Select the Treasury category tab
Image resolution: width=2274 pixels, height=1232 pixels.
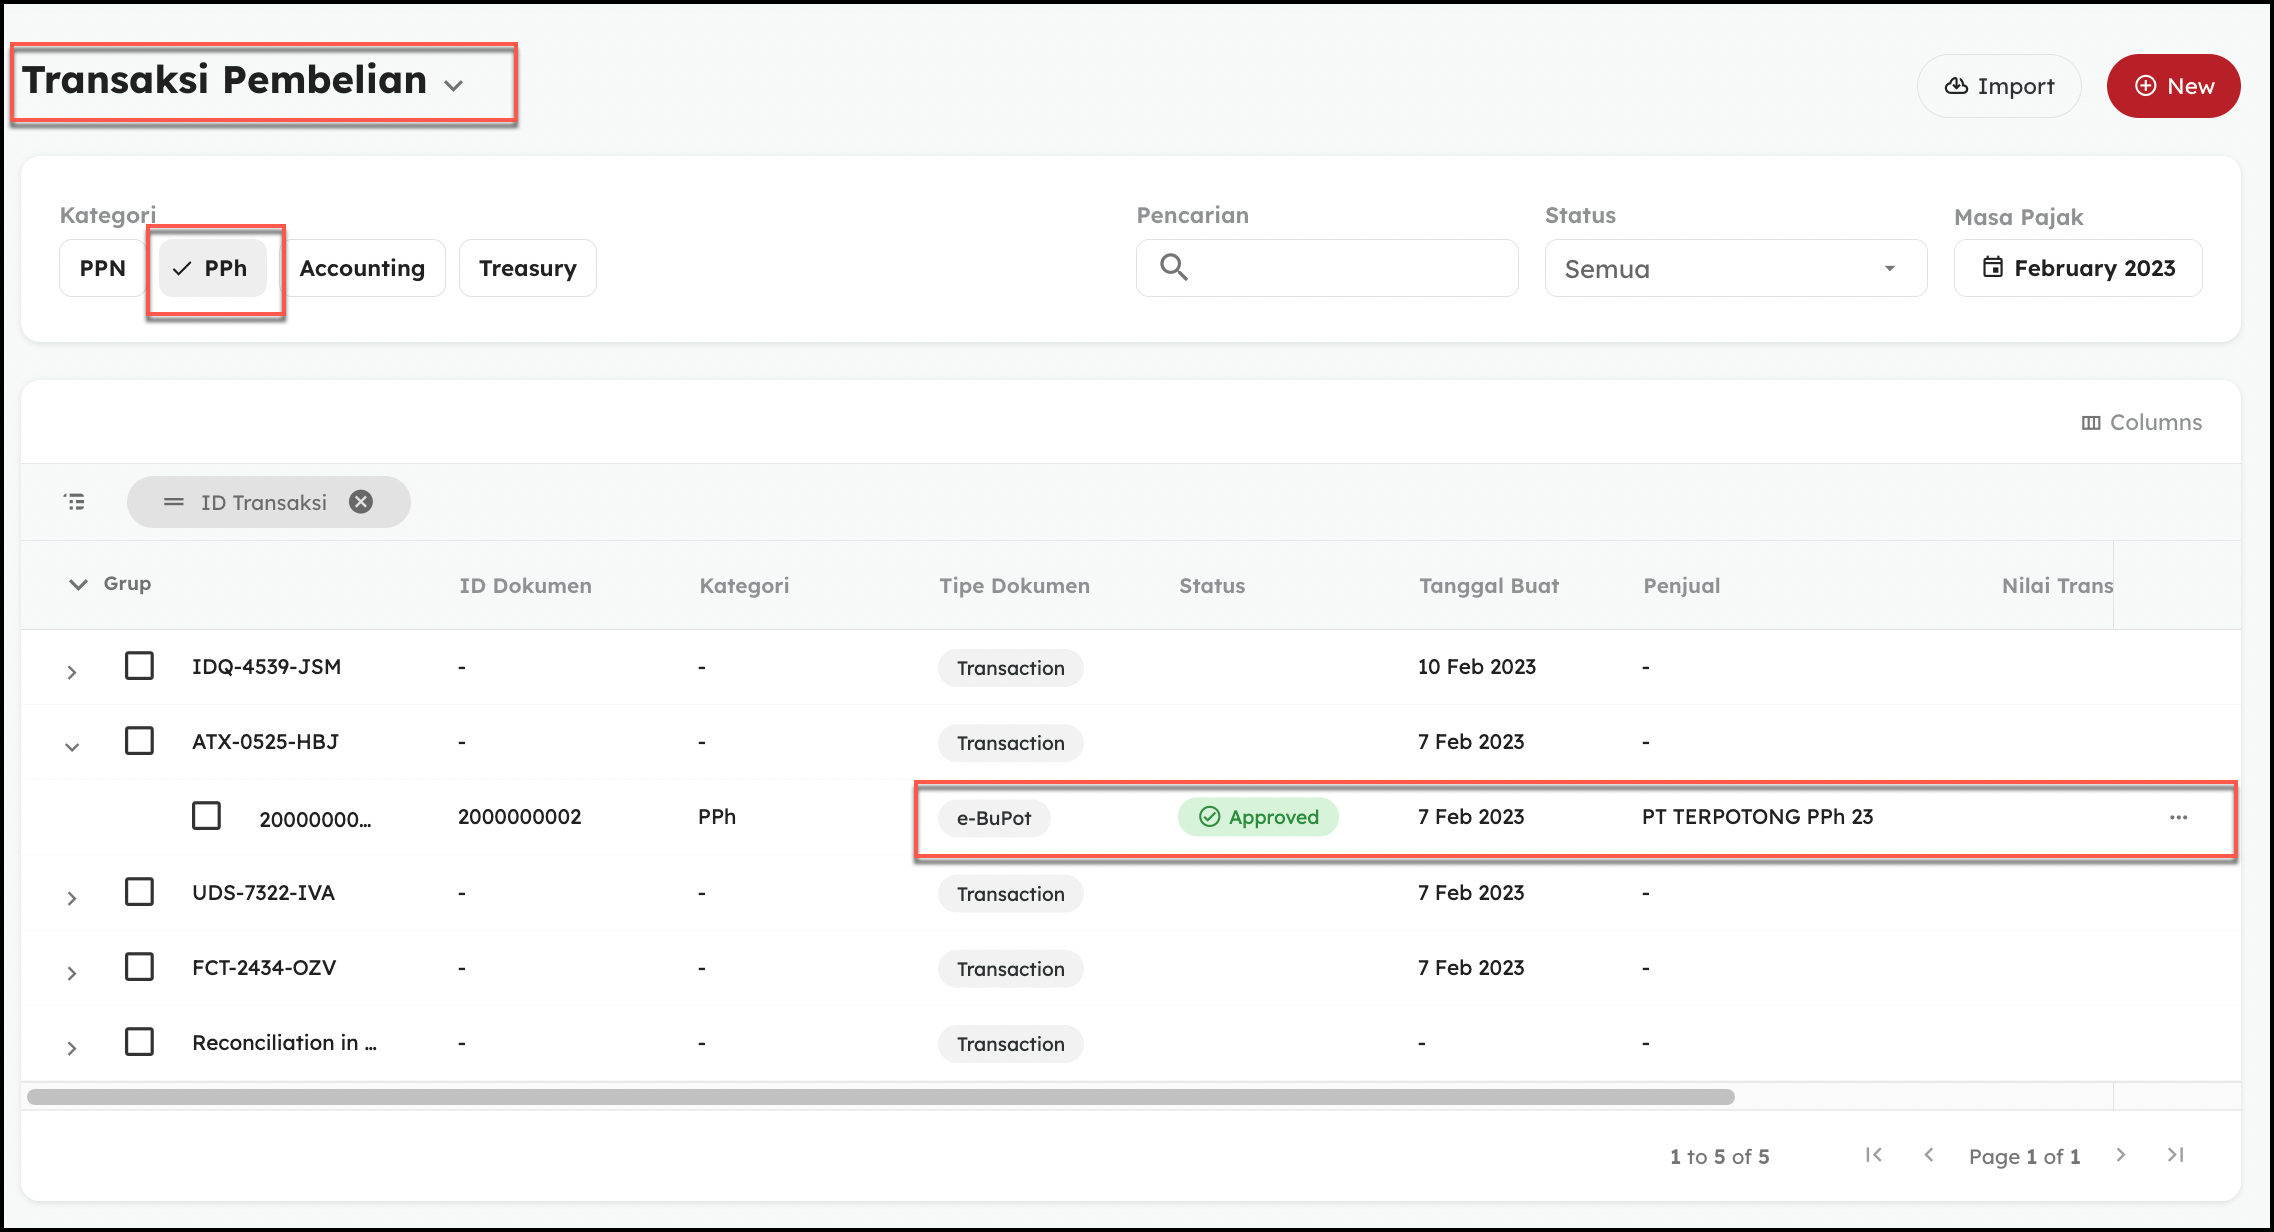tap(527, 268)
